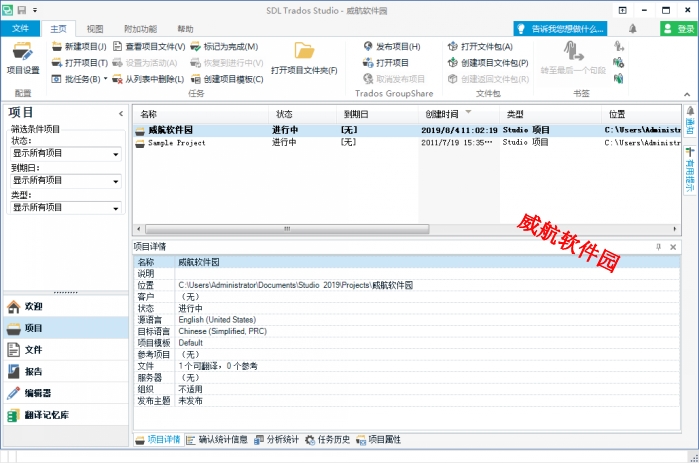Close the Project Details (项目详情) panel
This screenshot has width=699, height=463.
point(673,247)
